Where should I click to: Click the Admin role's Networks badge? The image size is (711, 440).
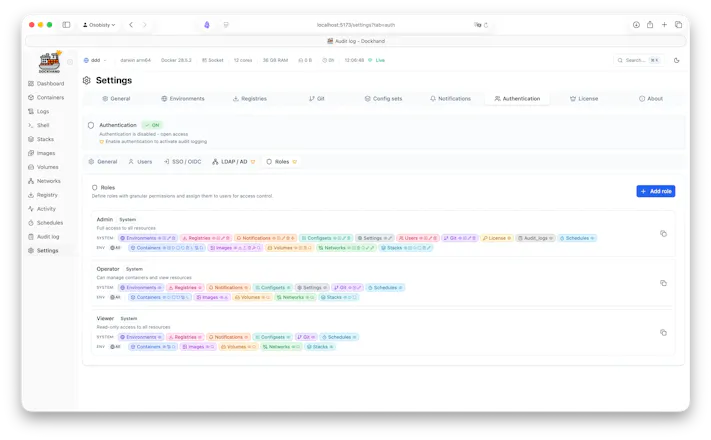tap(346, 248)
